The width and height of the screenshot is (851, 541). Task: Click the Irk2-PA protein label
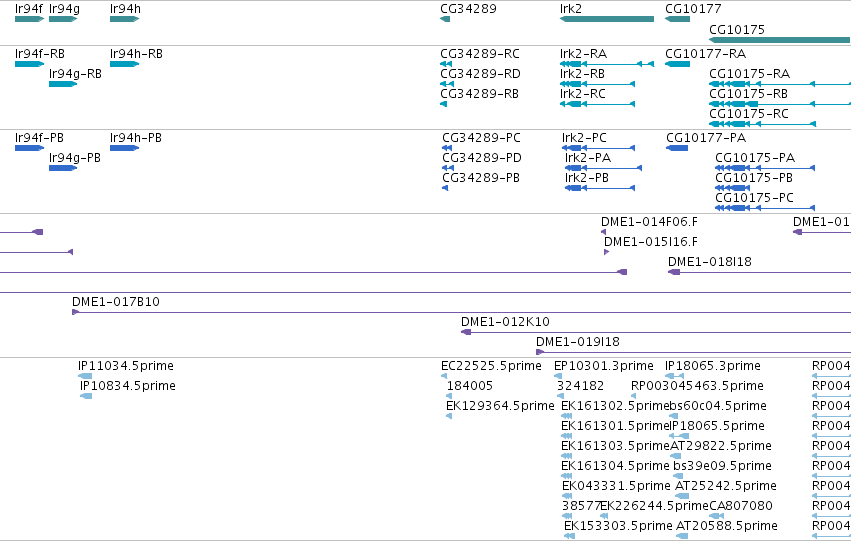(588, 158)
